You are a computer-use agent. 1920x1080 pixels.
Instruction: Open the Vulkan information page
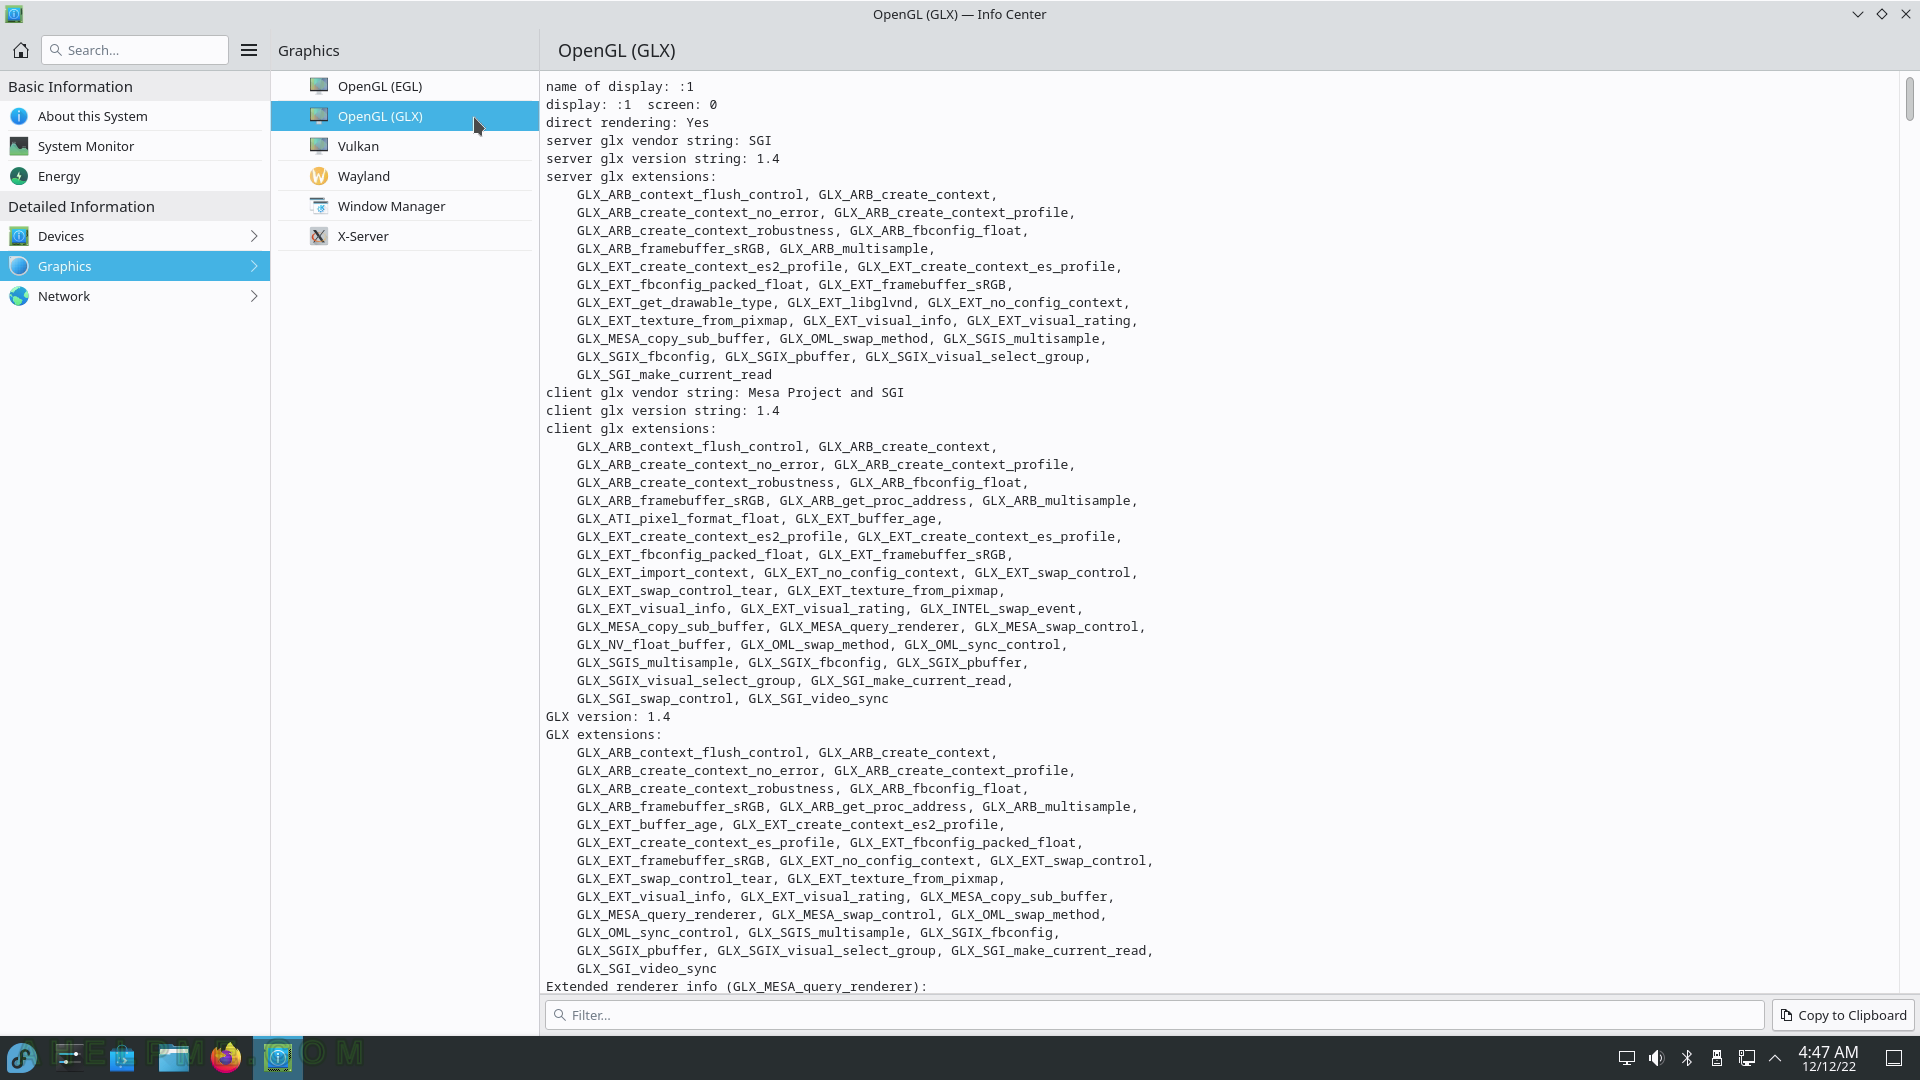(x=405, y=146)
